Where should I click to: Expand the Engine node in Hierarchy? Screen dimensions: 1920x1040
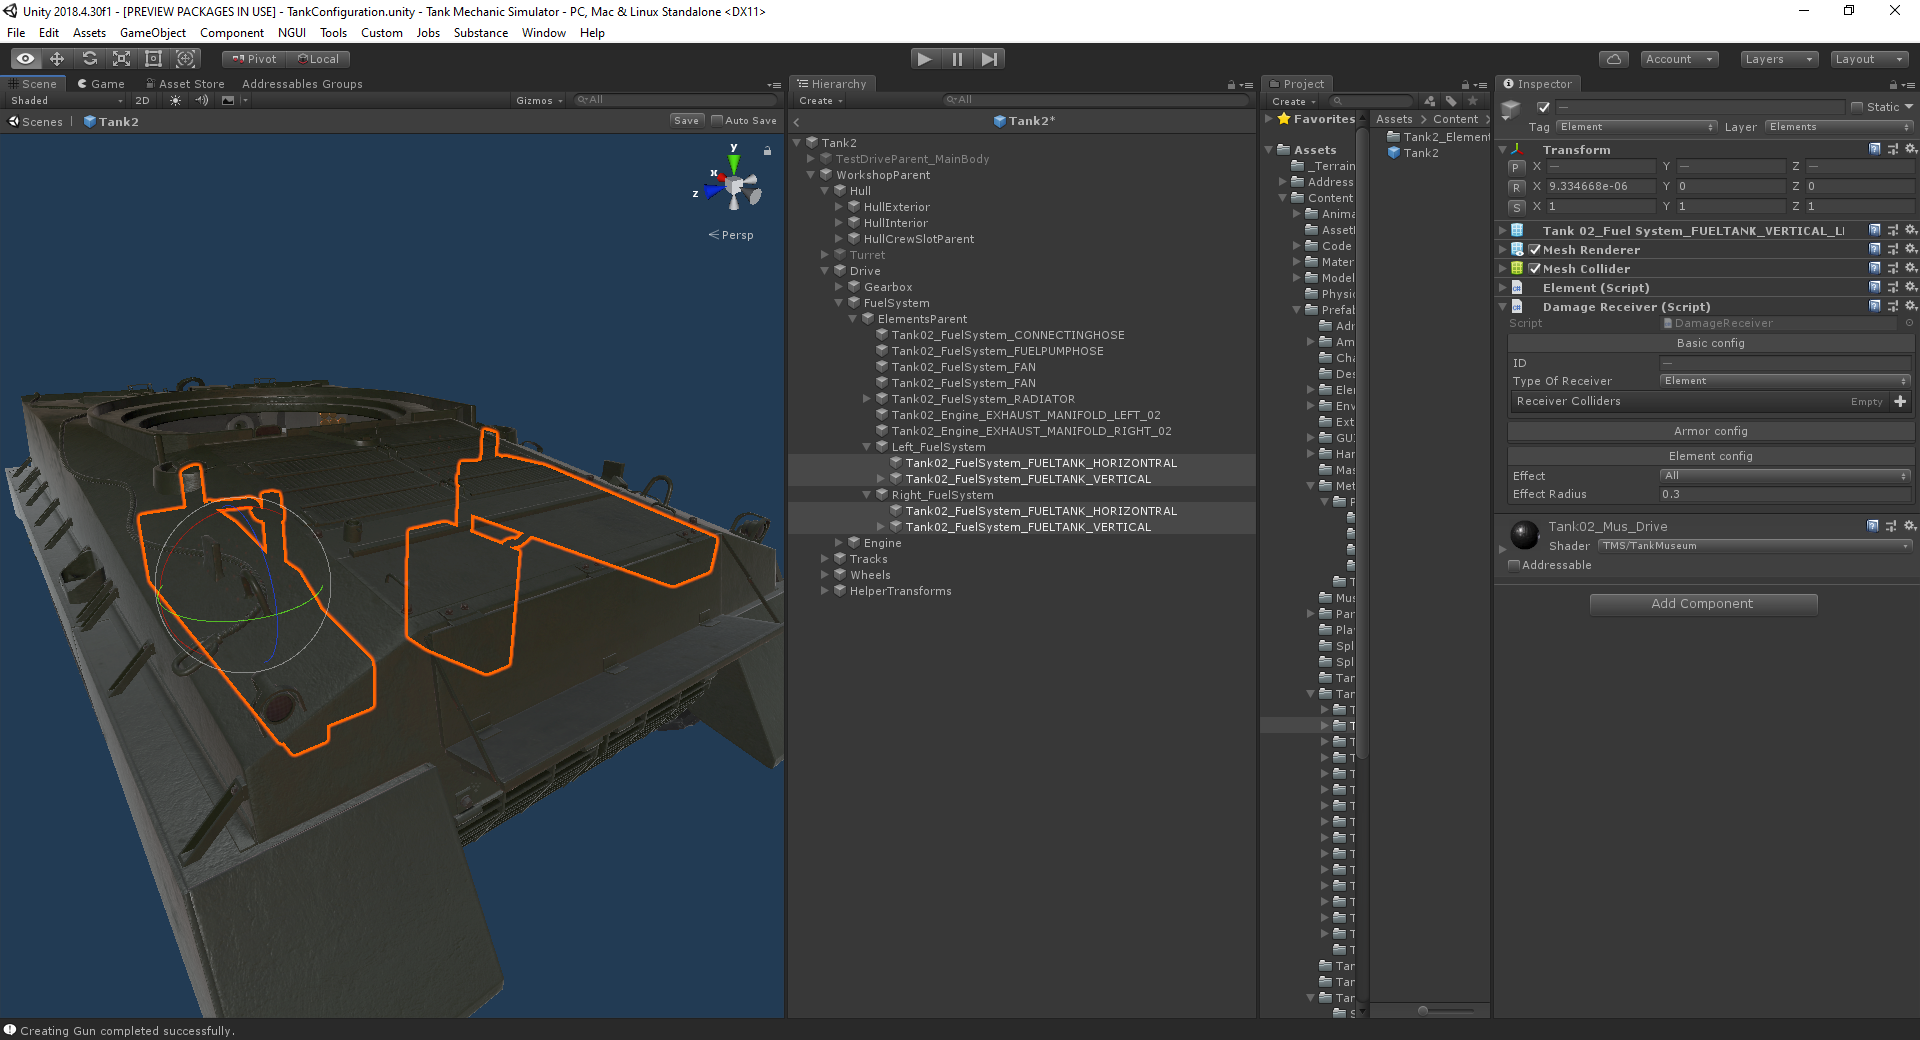coord(839,543)
